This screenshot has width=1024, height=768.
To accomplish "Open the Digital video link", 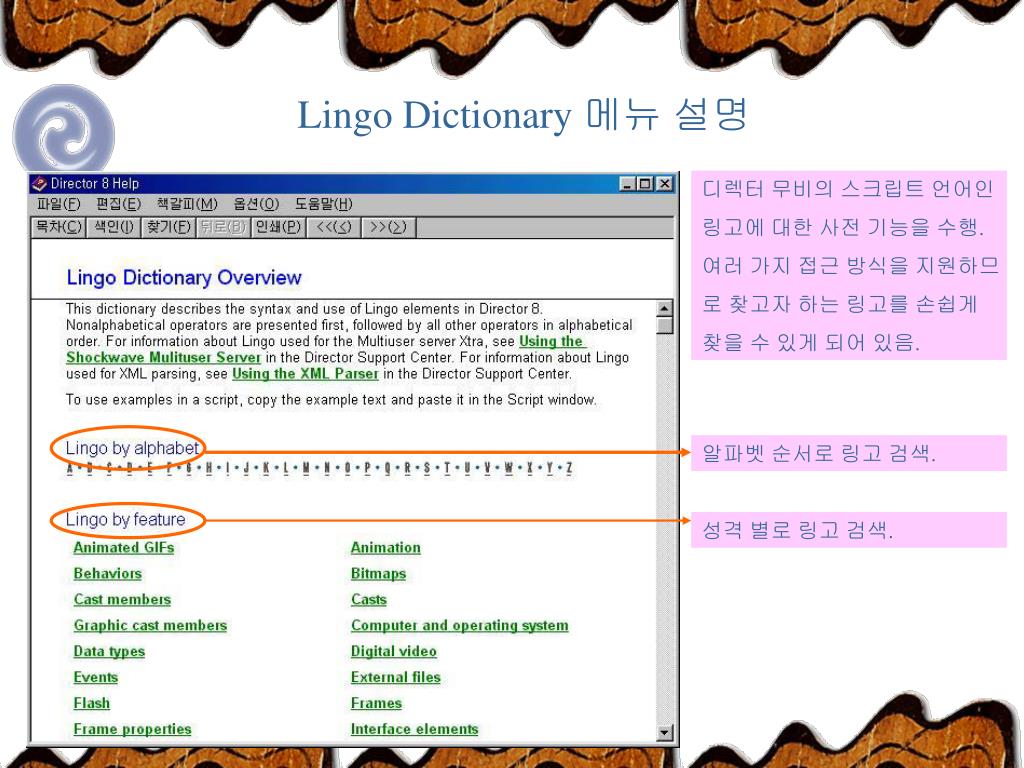I will coord(393,651).
